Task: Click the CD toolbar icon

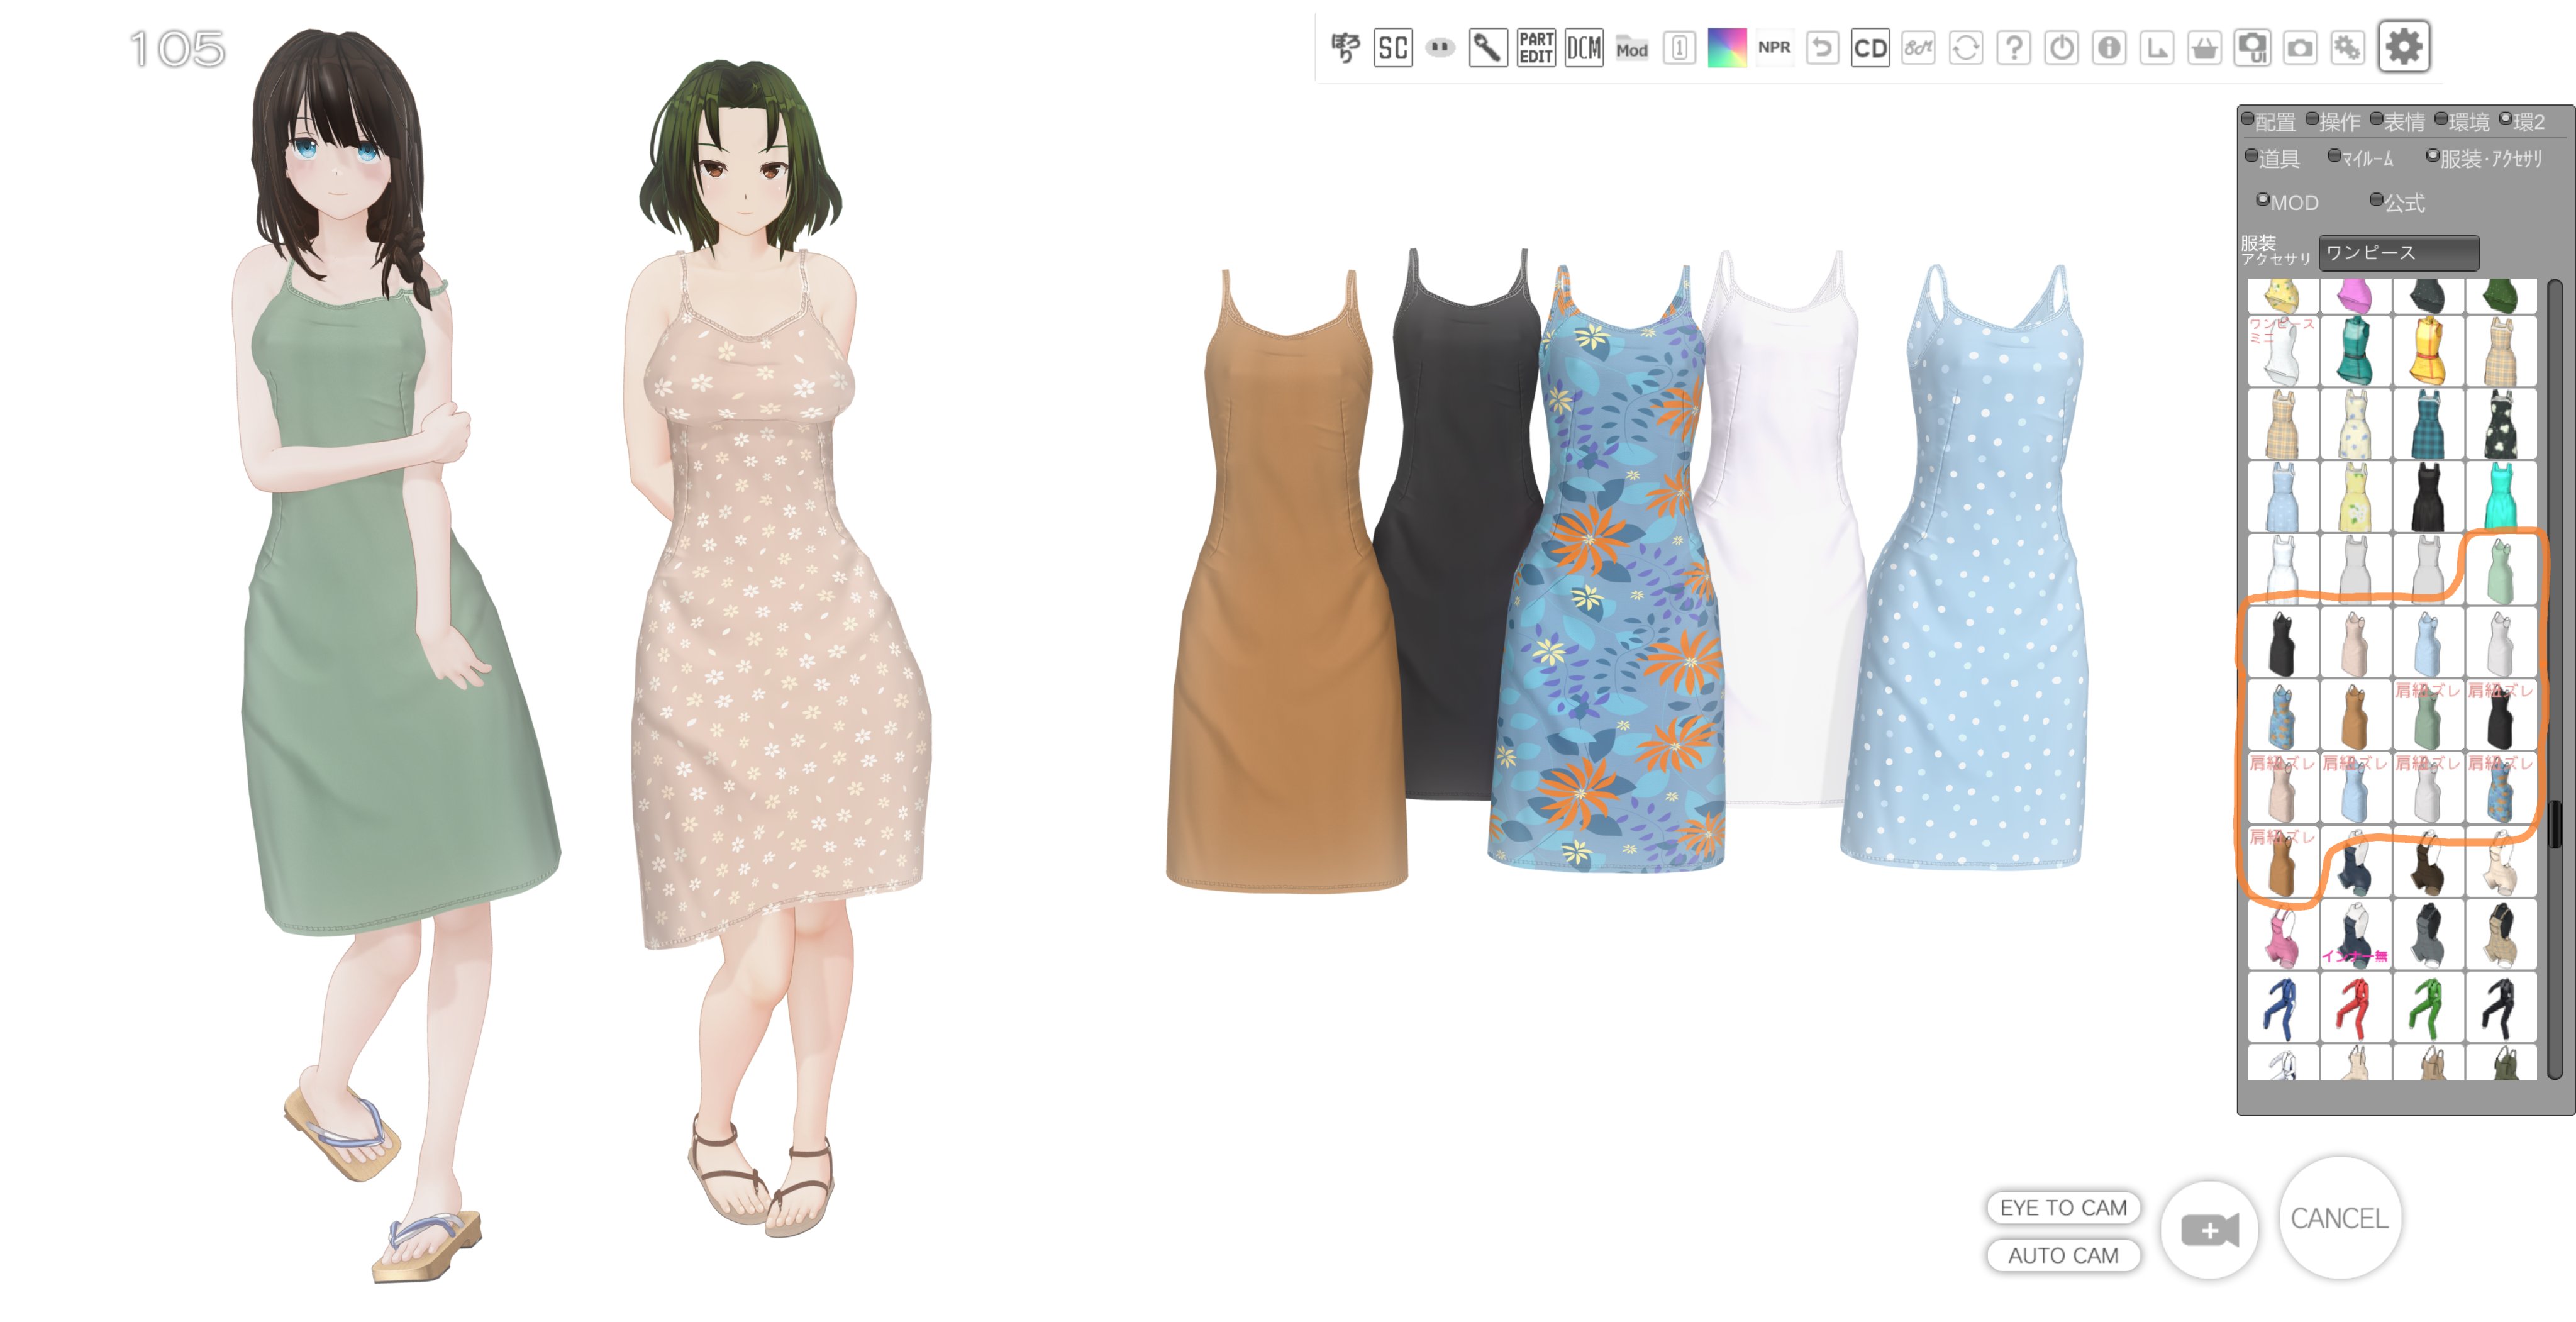Action: (x=1869, y=47)
